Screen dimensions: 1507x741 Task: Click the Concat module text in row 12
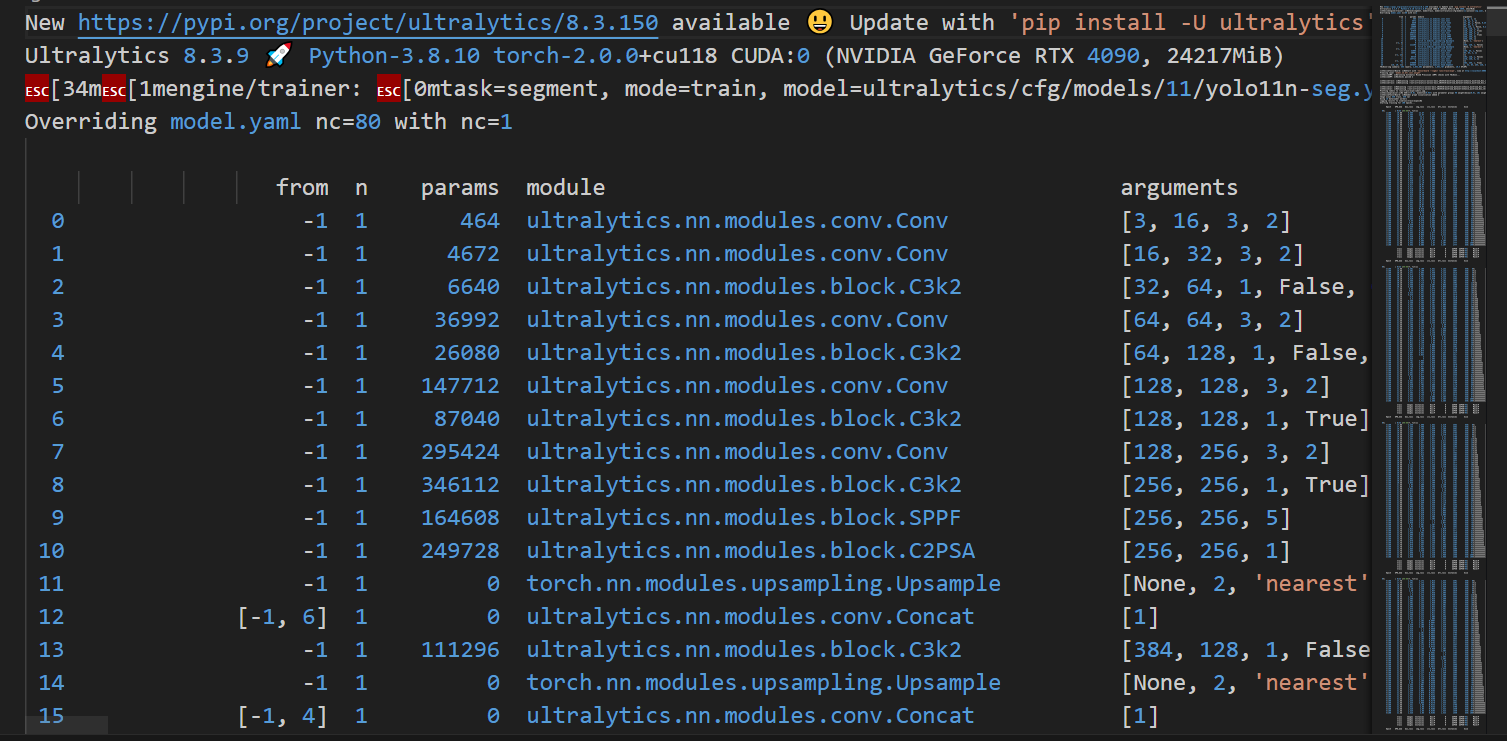(x=751, y=617)
